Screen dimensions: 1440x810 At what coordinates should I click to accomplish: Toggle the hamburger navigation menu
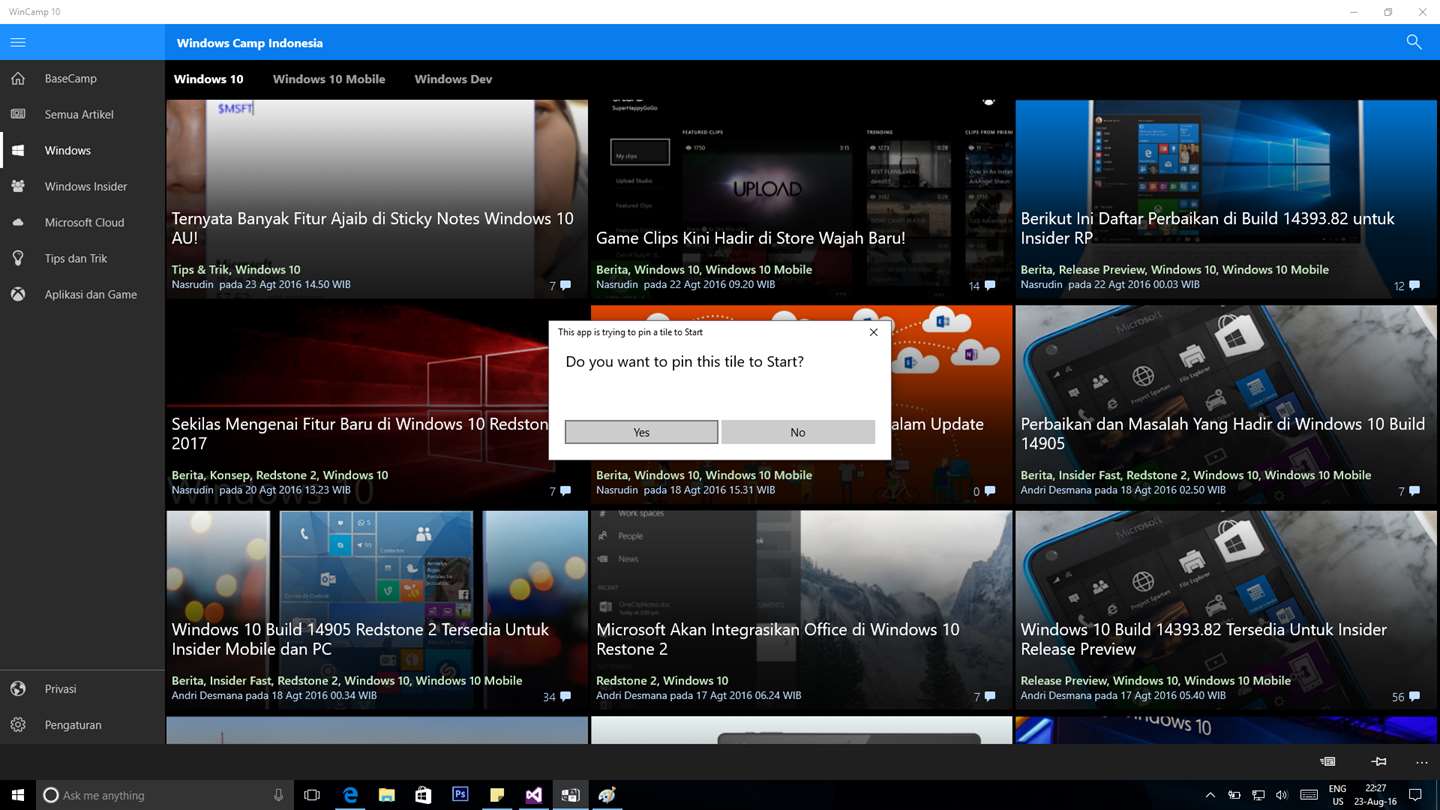coord(18,43)
